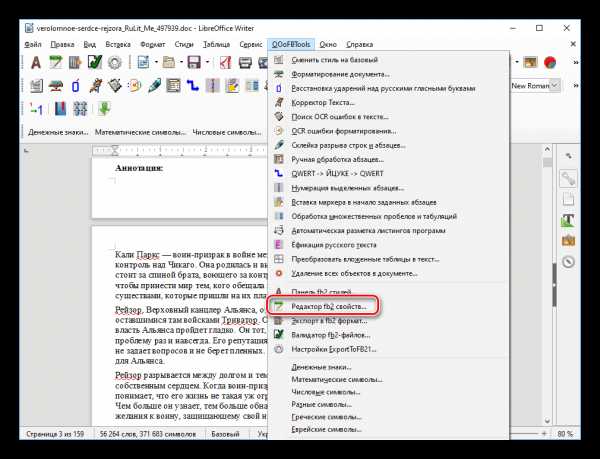This screenshot has width=600, height=459.
Task: Click the green down-arrow toolbar icon
Action: pyautogui.click(x=104, y=109)
